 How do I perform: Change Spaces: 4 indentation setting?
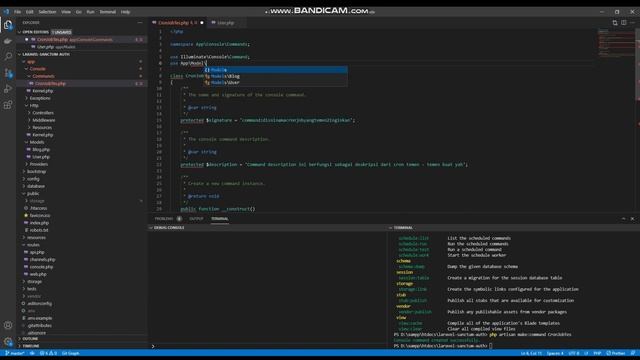pos(555,353)
